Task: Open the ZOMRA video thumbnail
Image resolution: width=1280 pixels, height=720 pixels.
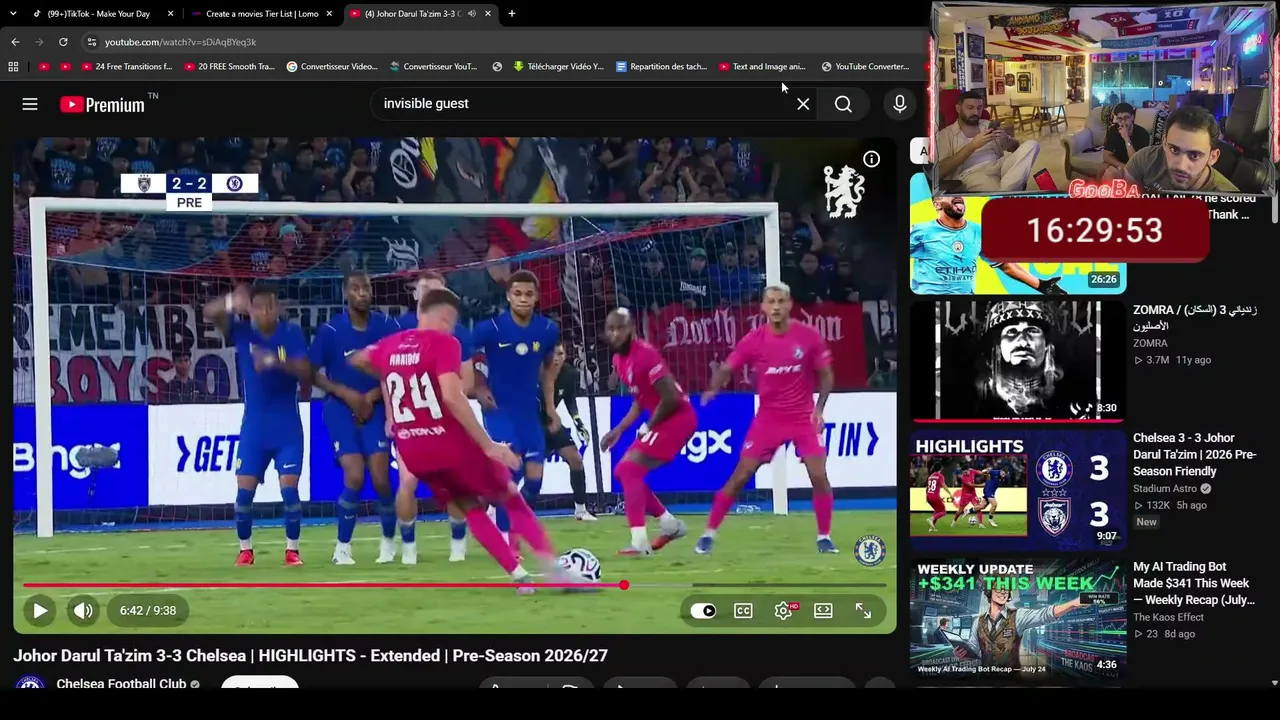Action: coord(1018,361)
